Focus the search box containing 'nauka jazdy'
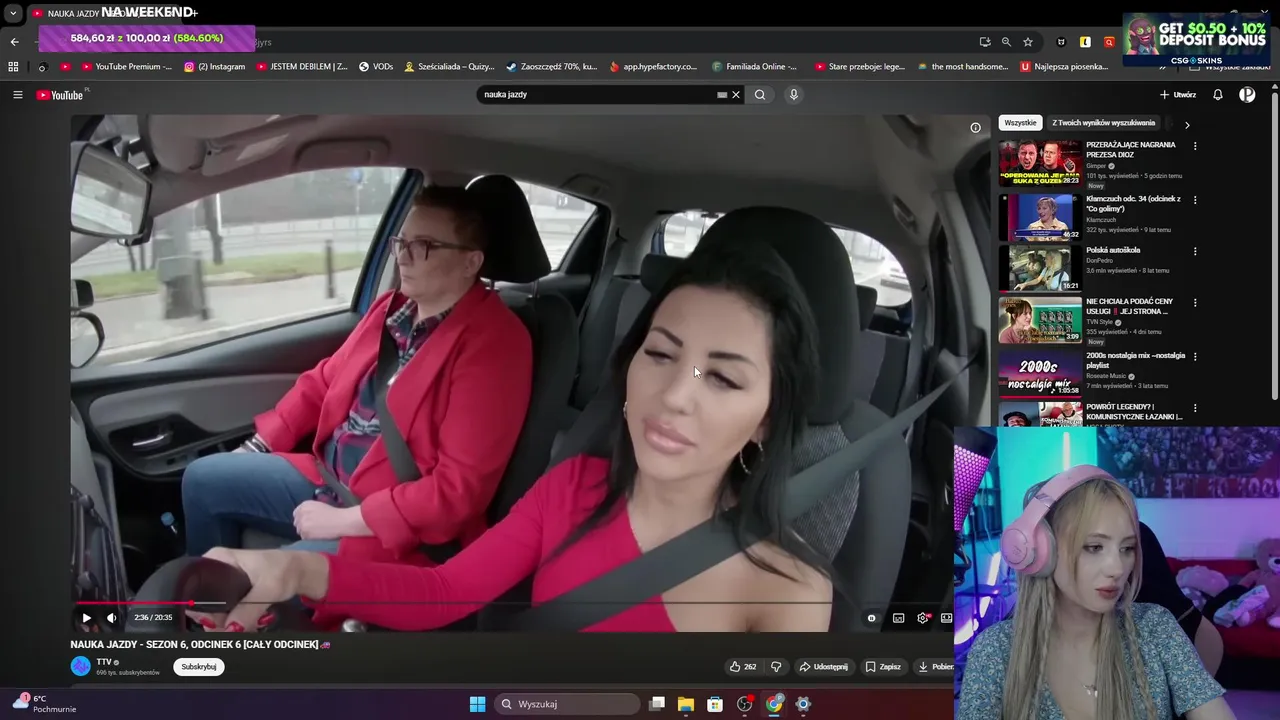Image resolution: width=1280 pixels, height=720 pixels. tap(595, 95)
